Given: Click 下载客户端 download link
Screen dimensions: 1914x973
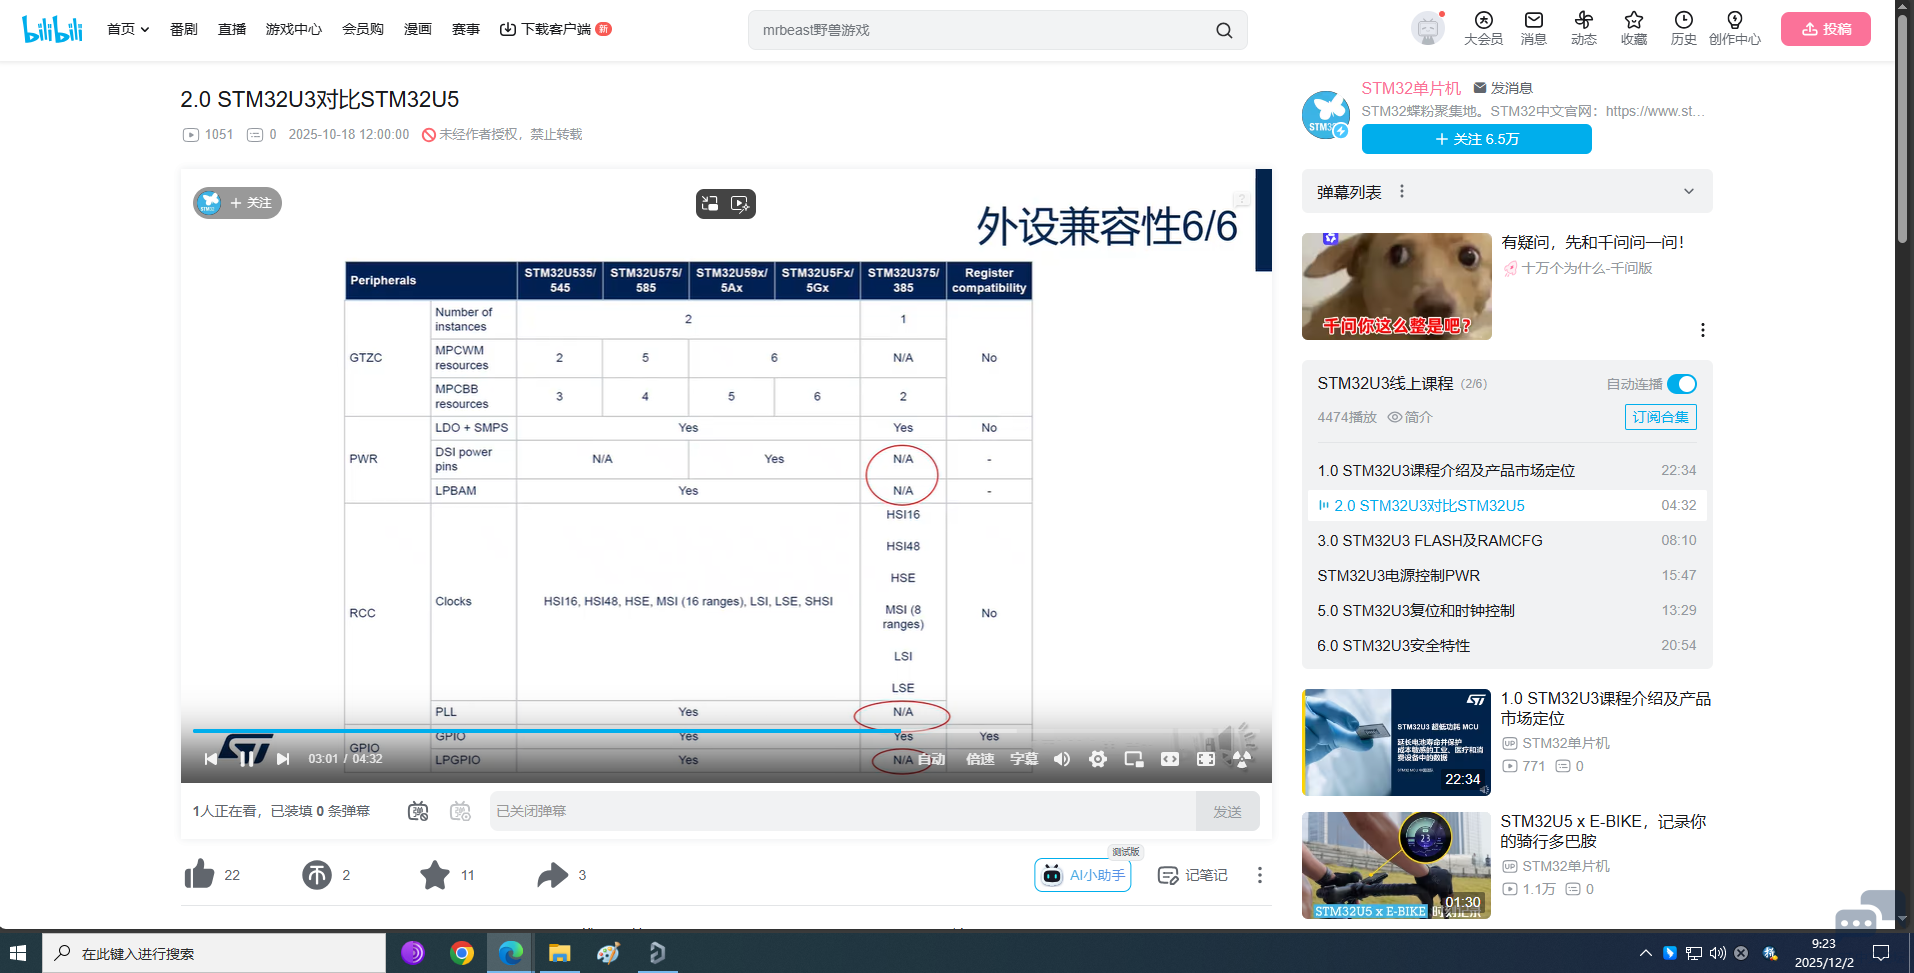Looking at the screenshot, I should 555,29.
